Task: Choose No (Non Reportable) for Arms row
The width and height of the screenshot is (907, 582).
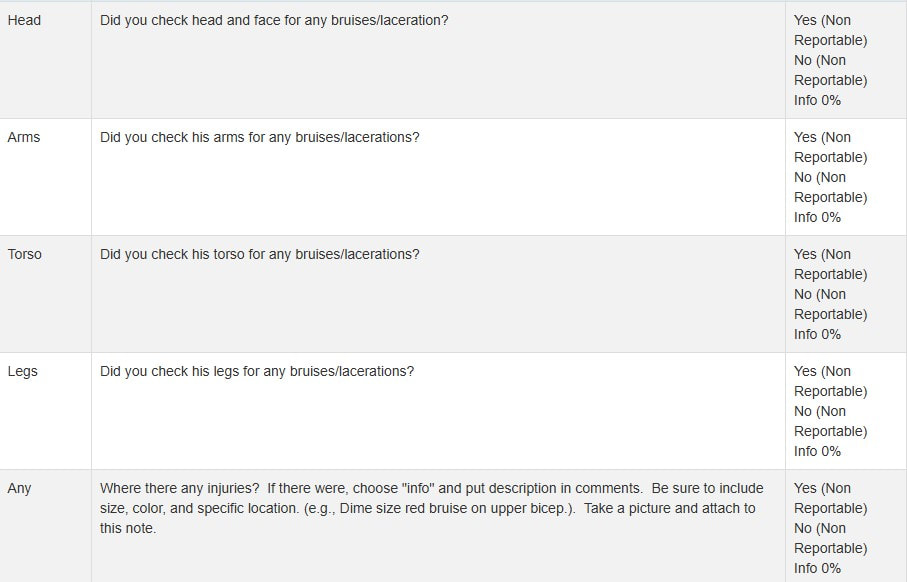Action: coord(830,187)
